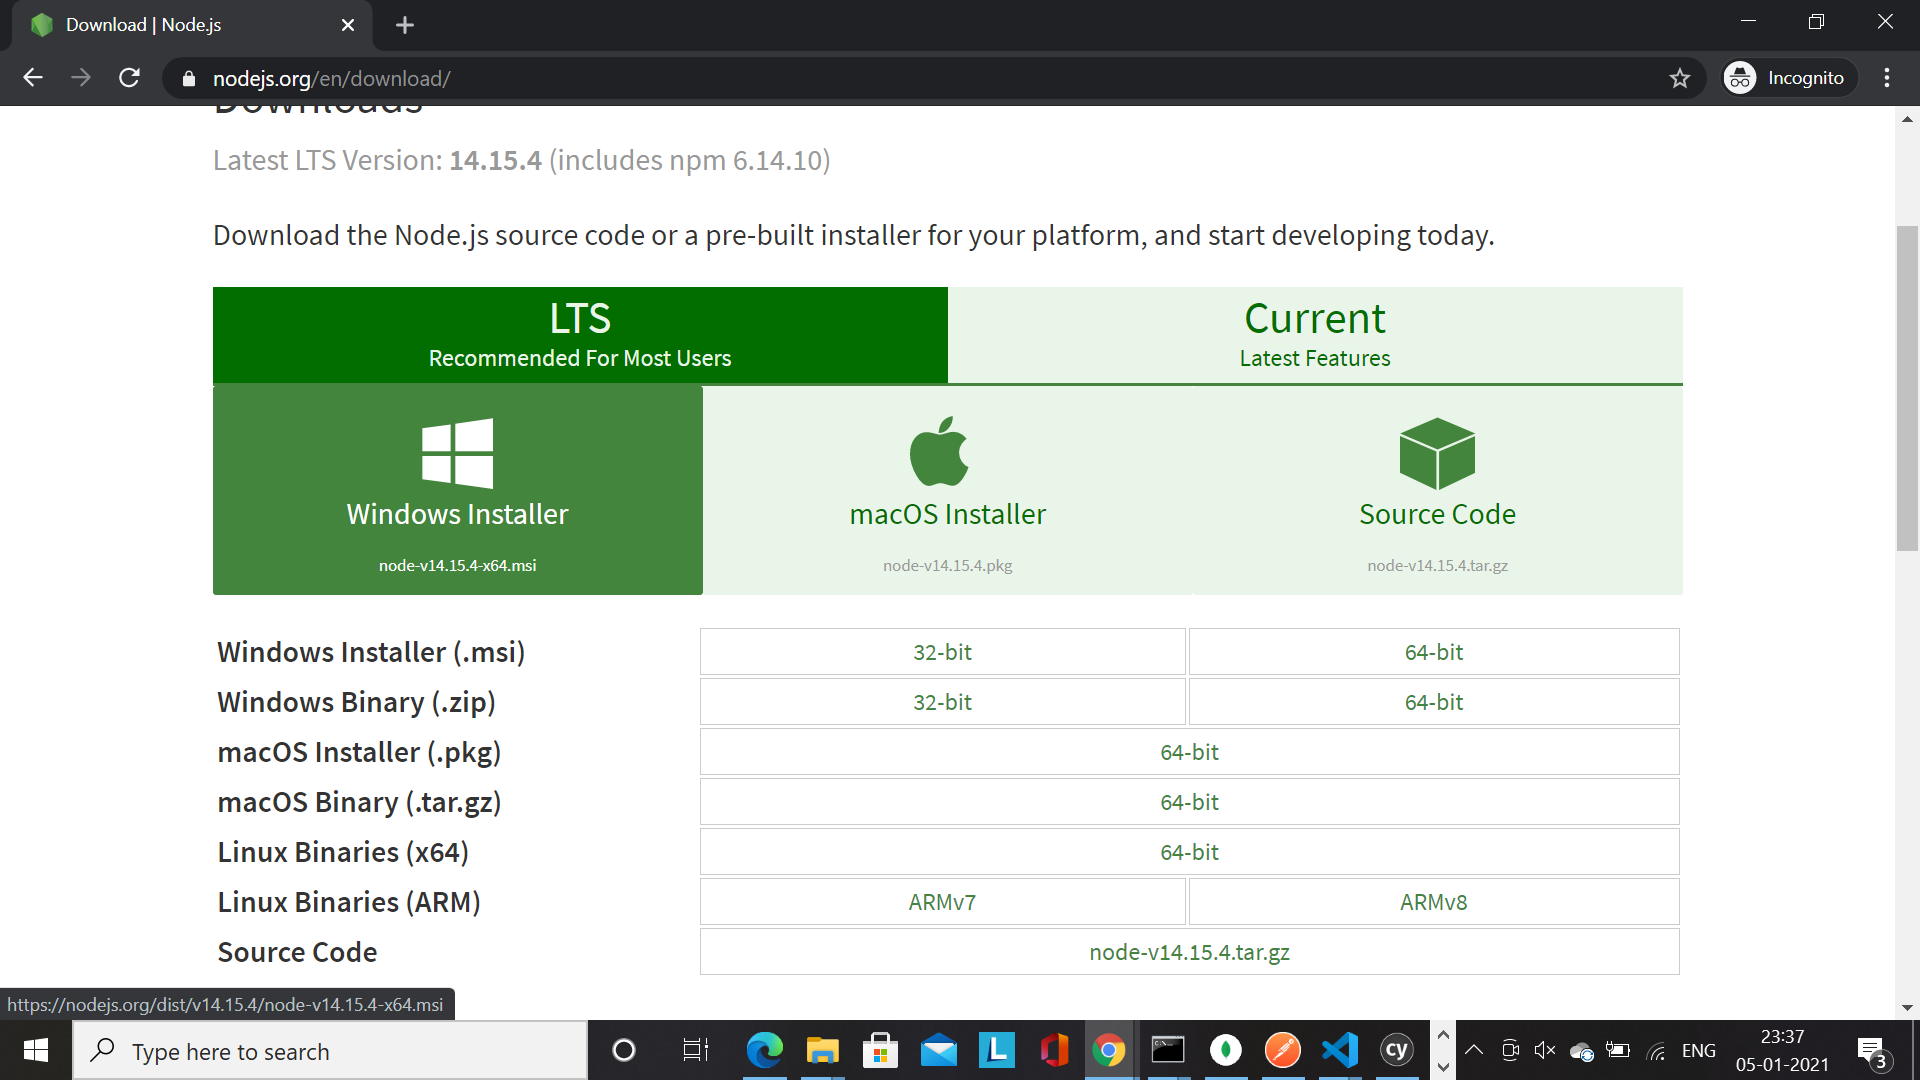
Task: Reload the page using the refresh icon
Action: [129, 78]
